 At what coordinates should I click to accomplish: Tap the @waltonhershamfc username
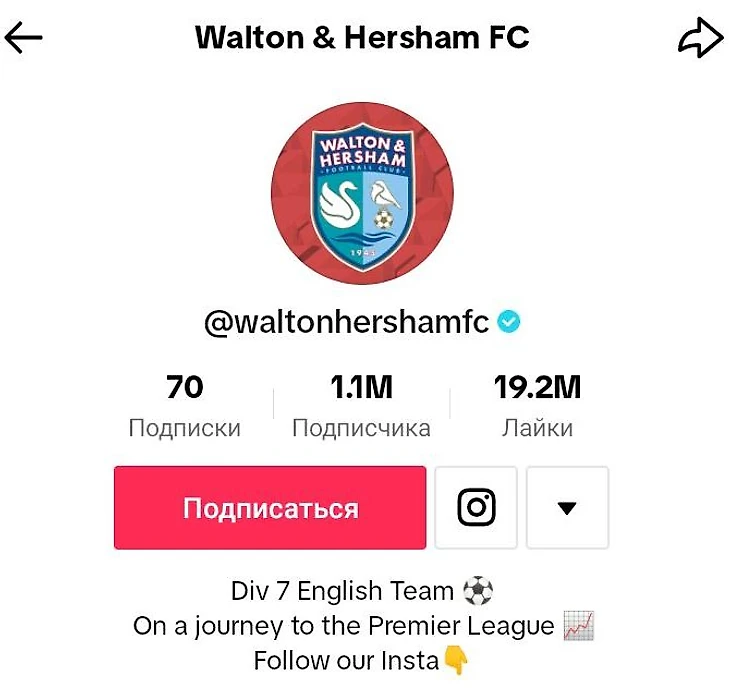(347, 322)
